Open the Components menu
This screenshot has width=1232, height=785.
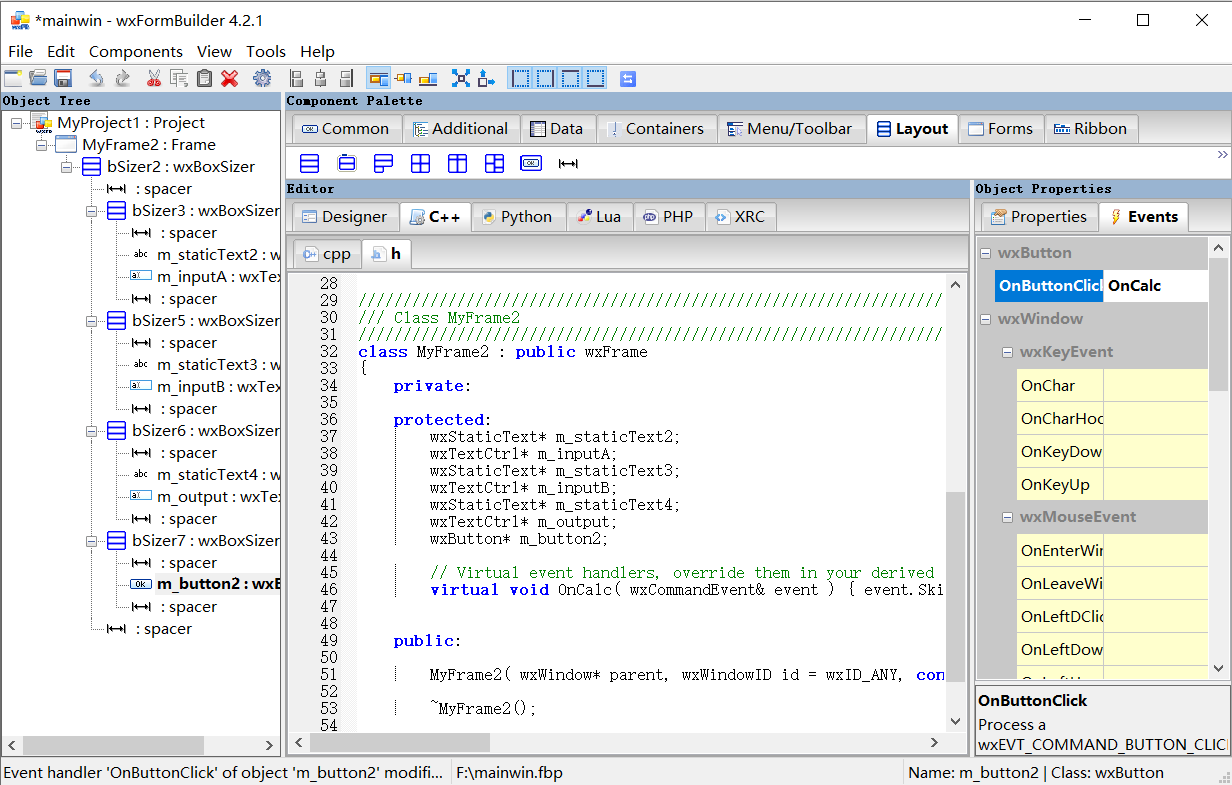(x=135, y=51)
